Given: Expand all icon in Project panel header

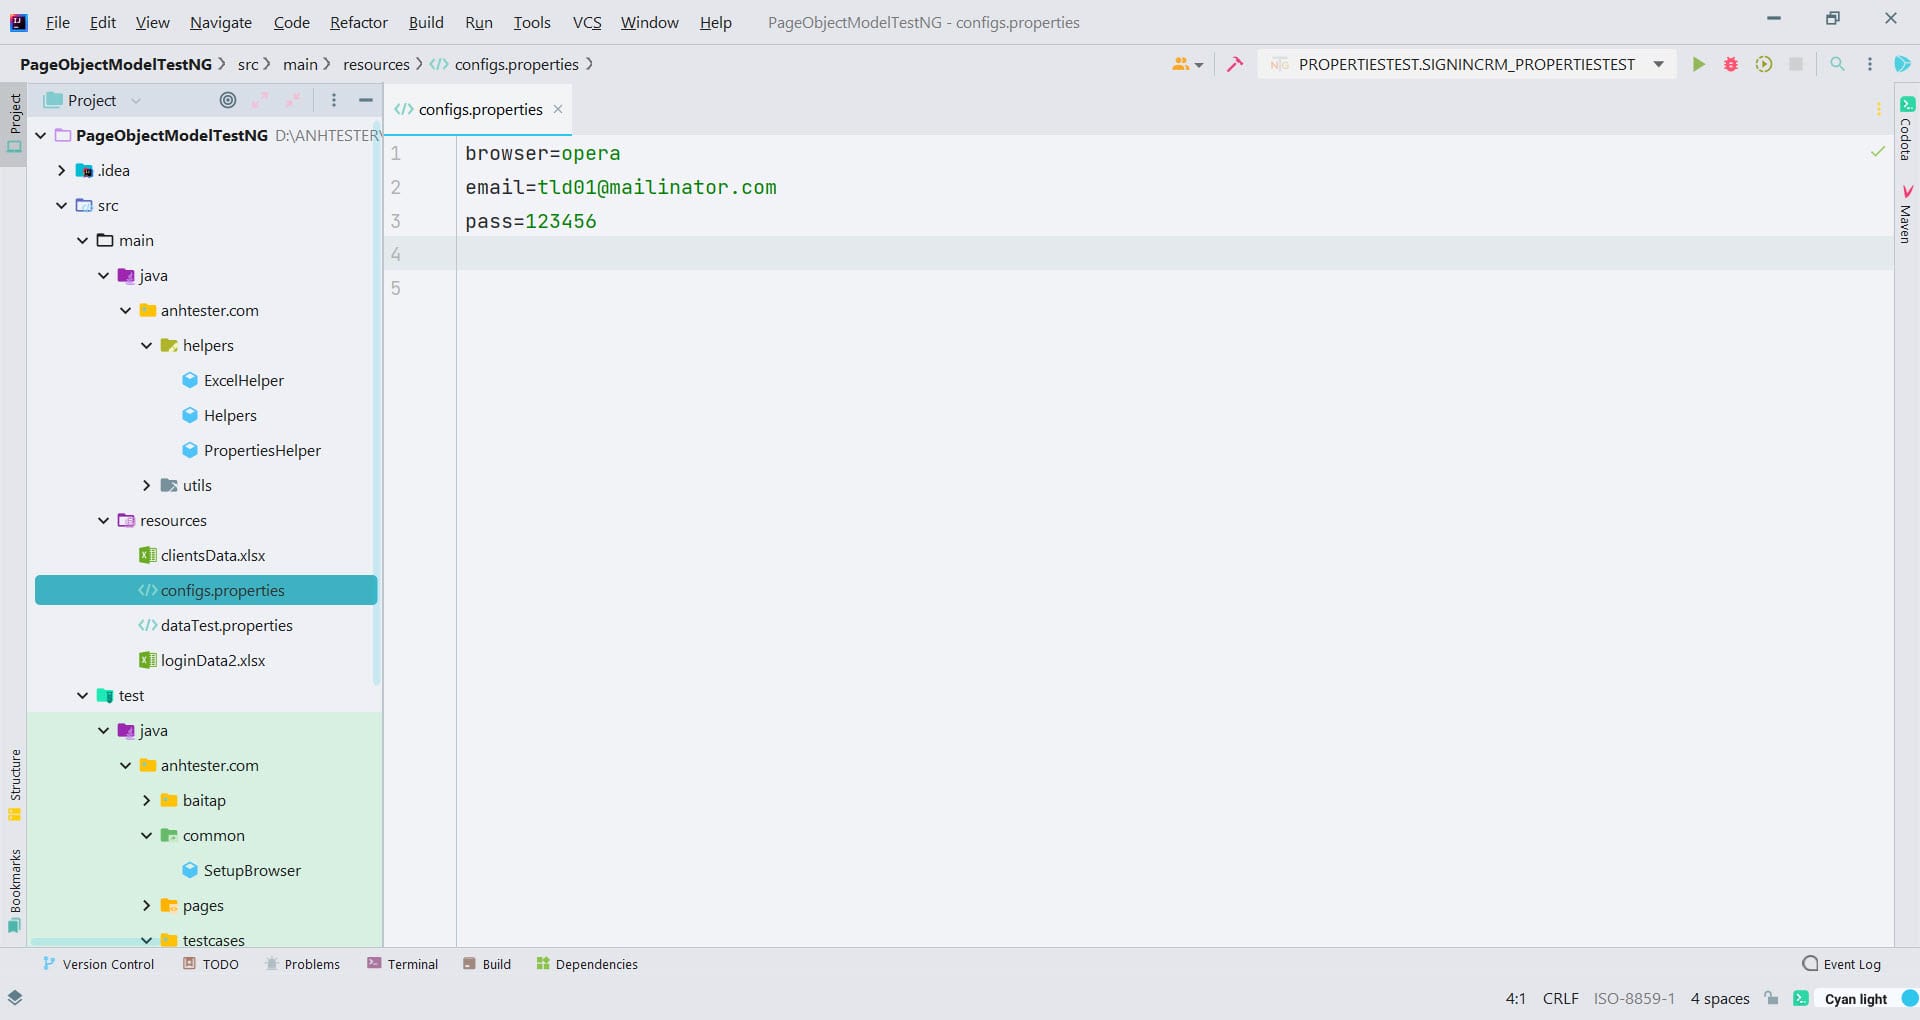Looking at the screenshot, I should [260, 100].
